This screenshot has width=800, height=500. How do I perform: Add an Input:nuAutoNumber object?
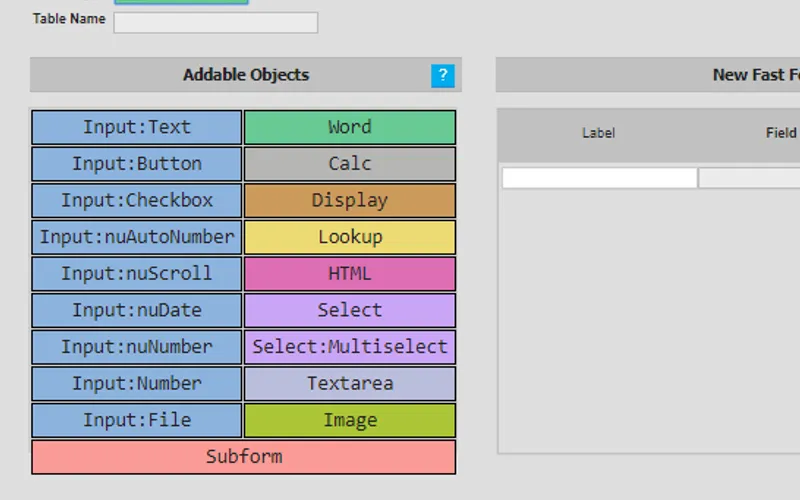[137, 237]
